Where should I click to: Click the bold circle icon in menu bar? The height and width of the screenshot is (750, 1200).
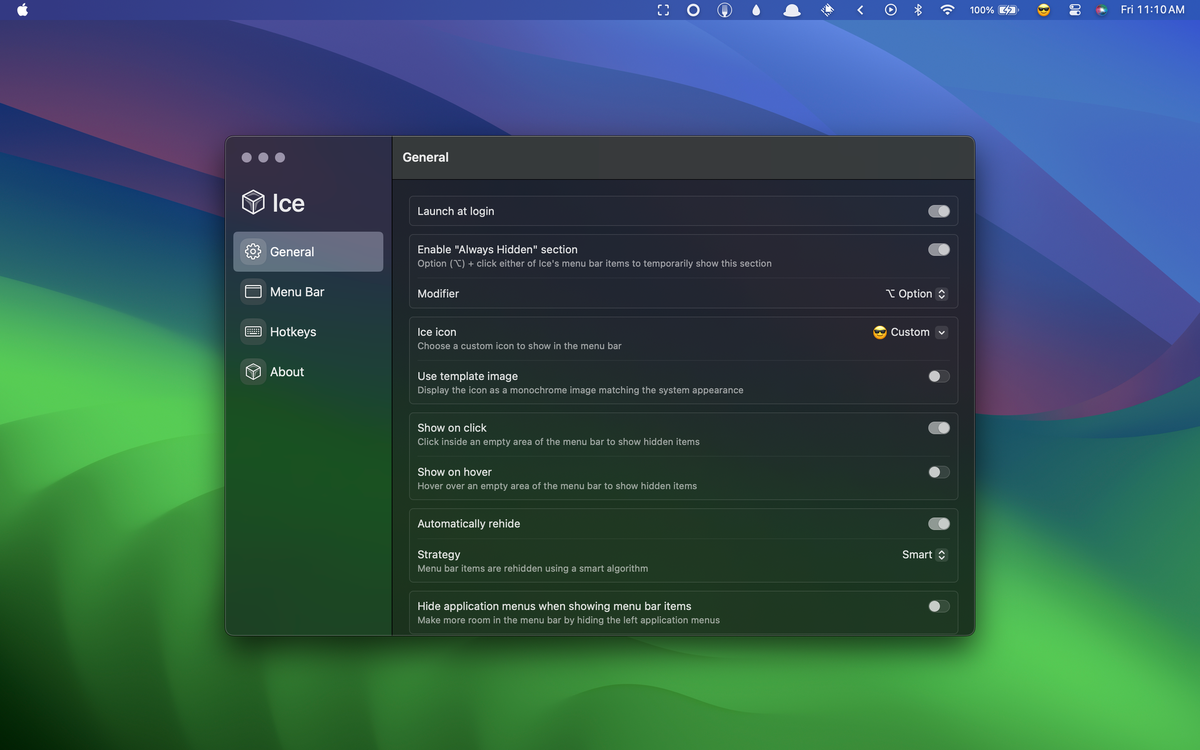[693, 10]
